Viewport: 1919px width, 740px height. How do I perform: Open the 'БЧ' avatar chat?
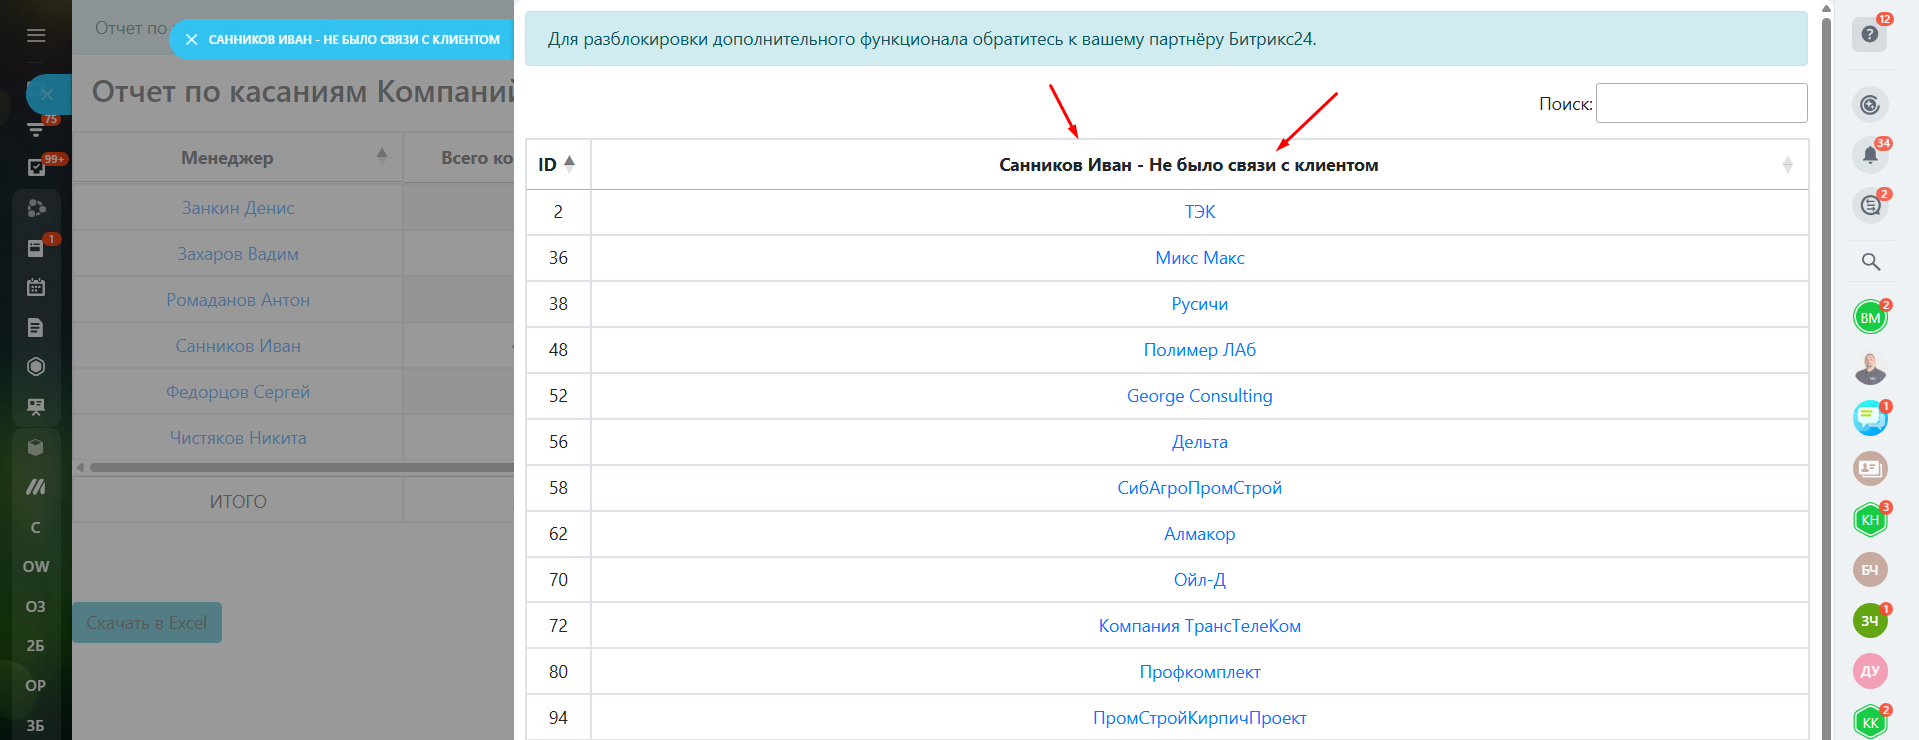point(1870,570)
